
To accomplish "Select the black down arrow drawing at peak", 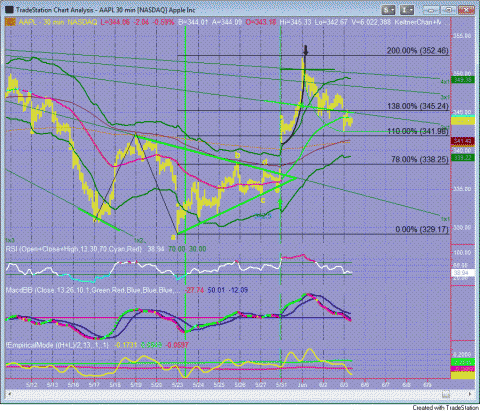I will coord(306,50).
